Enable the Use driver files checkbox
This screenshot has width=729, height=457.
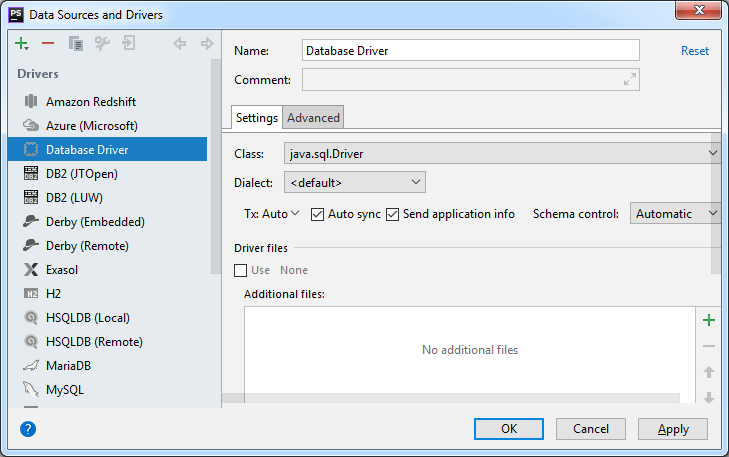click(x=240, y=270)
